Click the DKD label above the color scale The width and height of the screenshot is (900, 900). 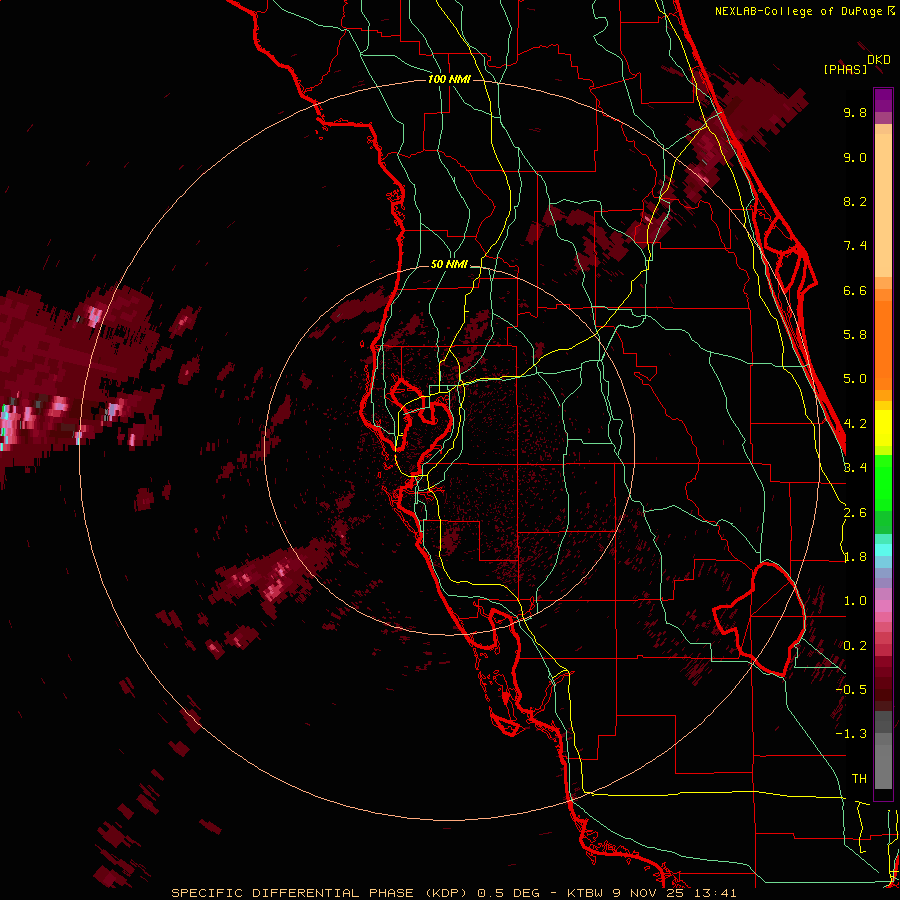click(x=879, y=60)
